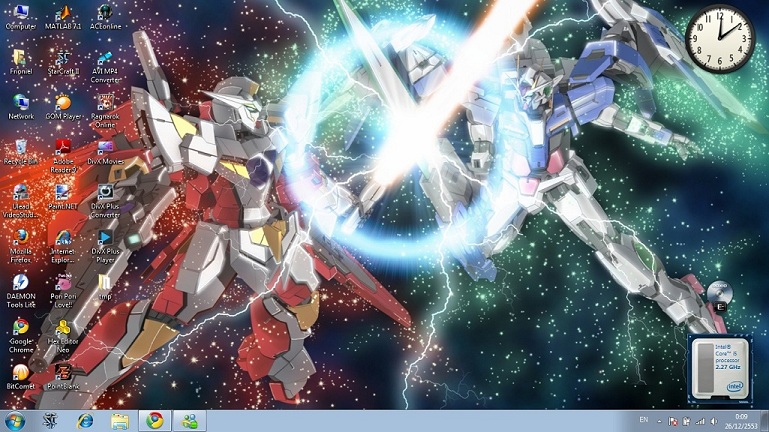Show hidden tray icons arrow
This screenshot has height=432, width=769.
[659, 421]
